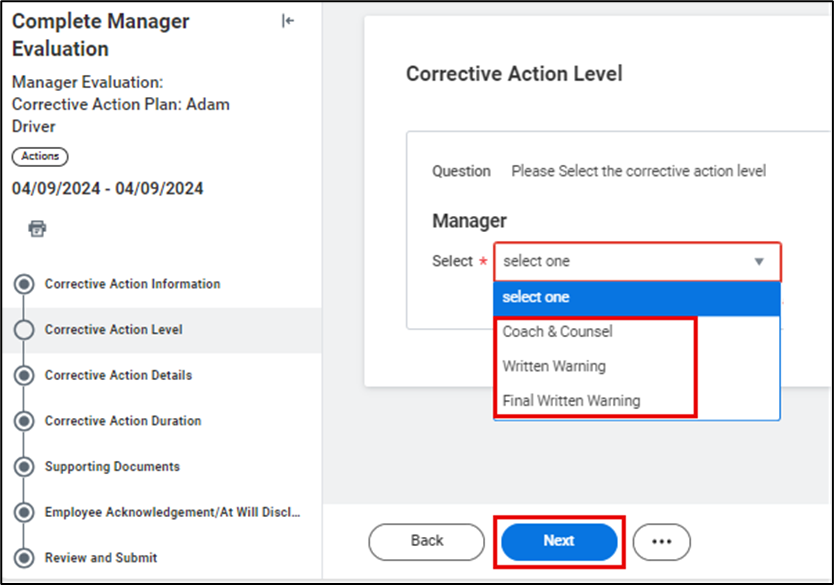Open Employee Acknowledgement/At Will Disclosure step
834x585 pixels.
click(25, 512)
